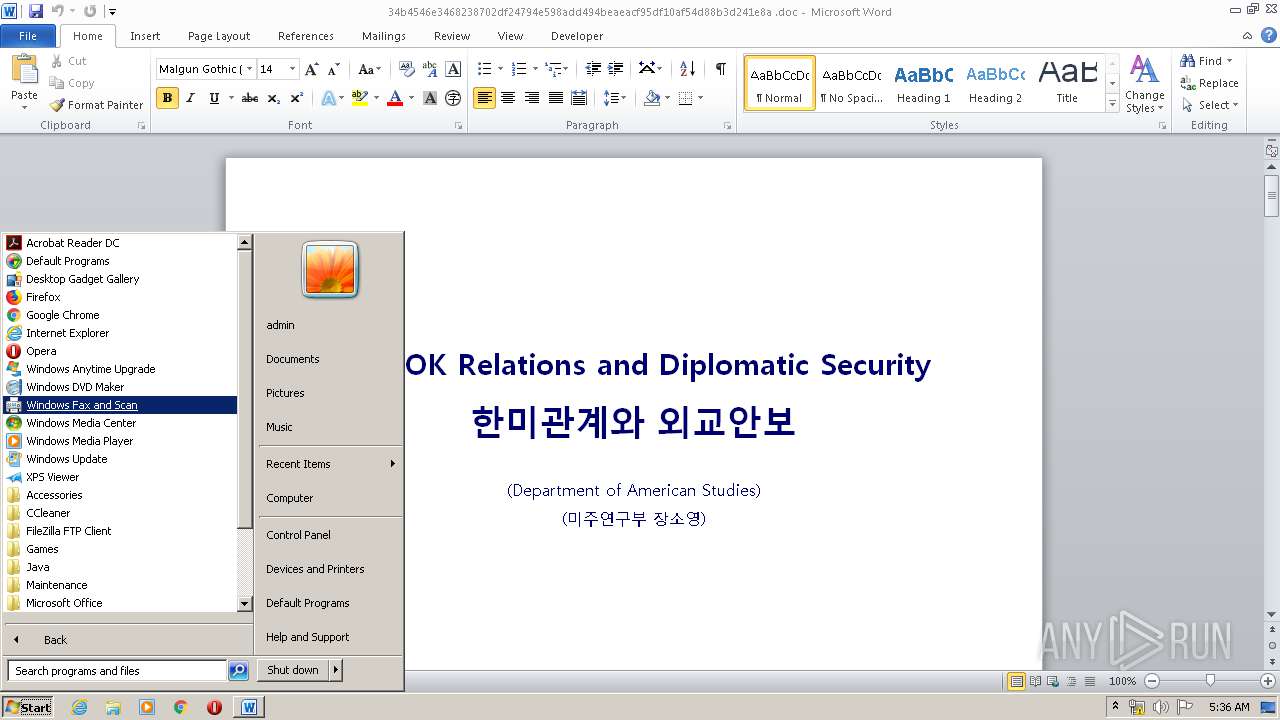Switch to References tab
The width and height of the screenshot is (1280, 720).
(x=306, y=35)
